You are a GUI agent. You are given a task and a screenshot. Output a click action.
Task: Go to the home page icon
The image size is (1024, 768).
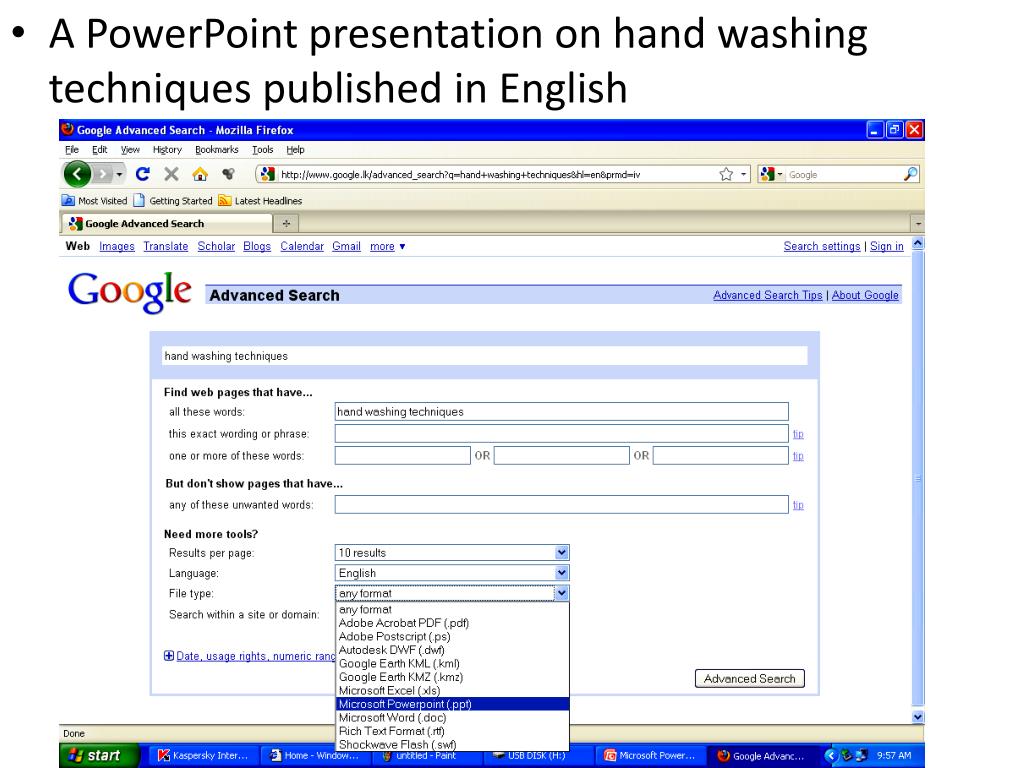200,174
